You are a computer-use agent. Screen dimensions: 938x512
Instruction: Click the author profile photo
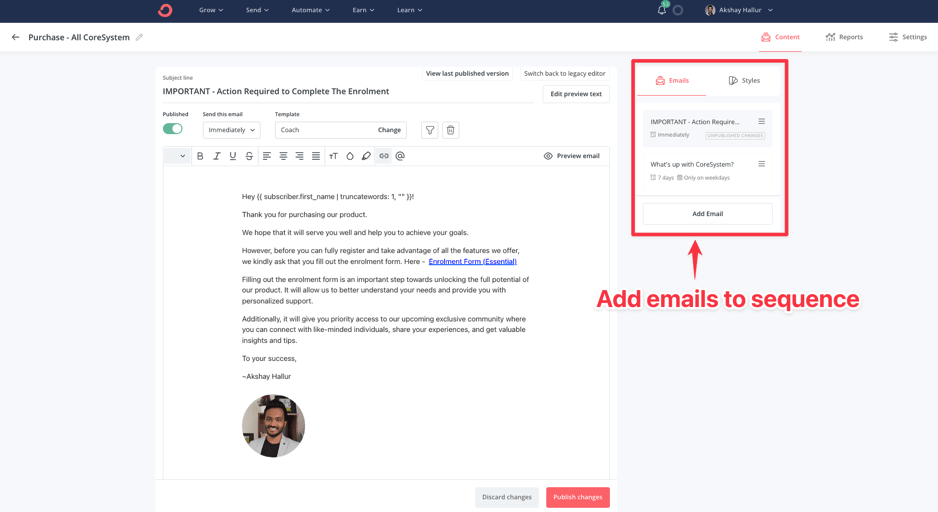(273, 426)
